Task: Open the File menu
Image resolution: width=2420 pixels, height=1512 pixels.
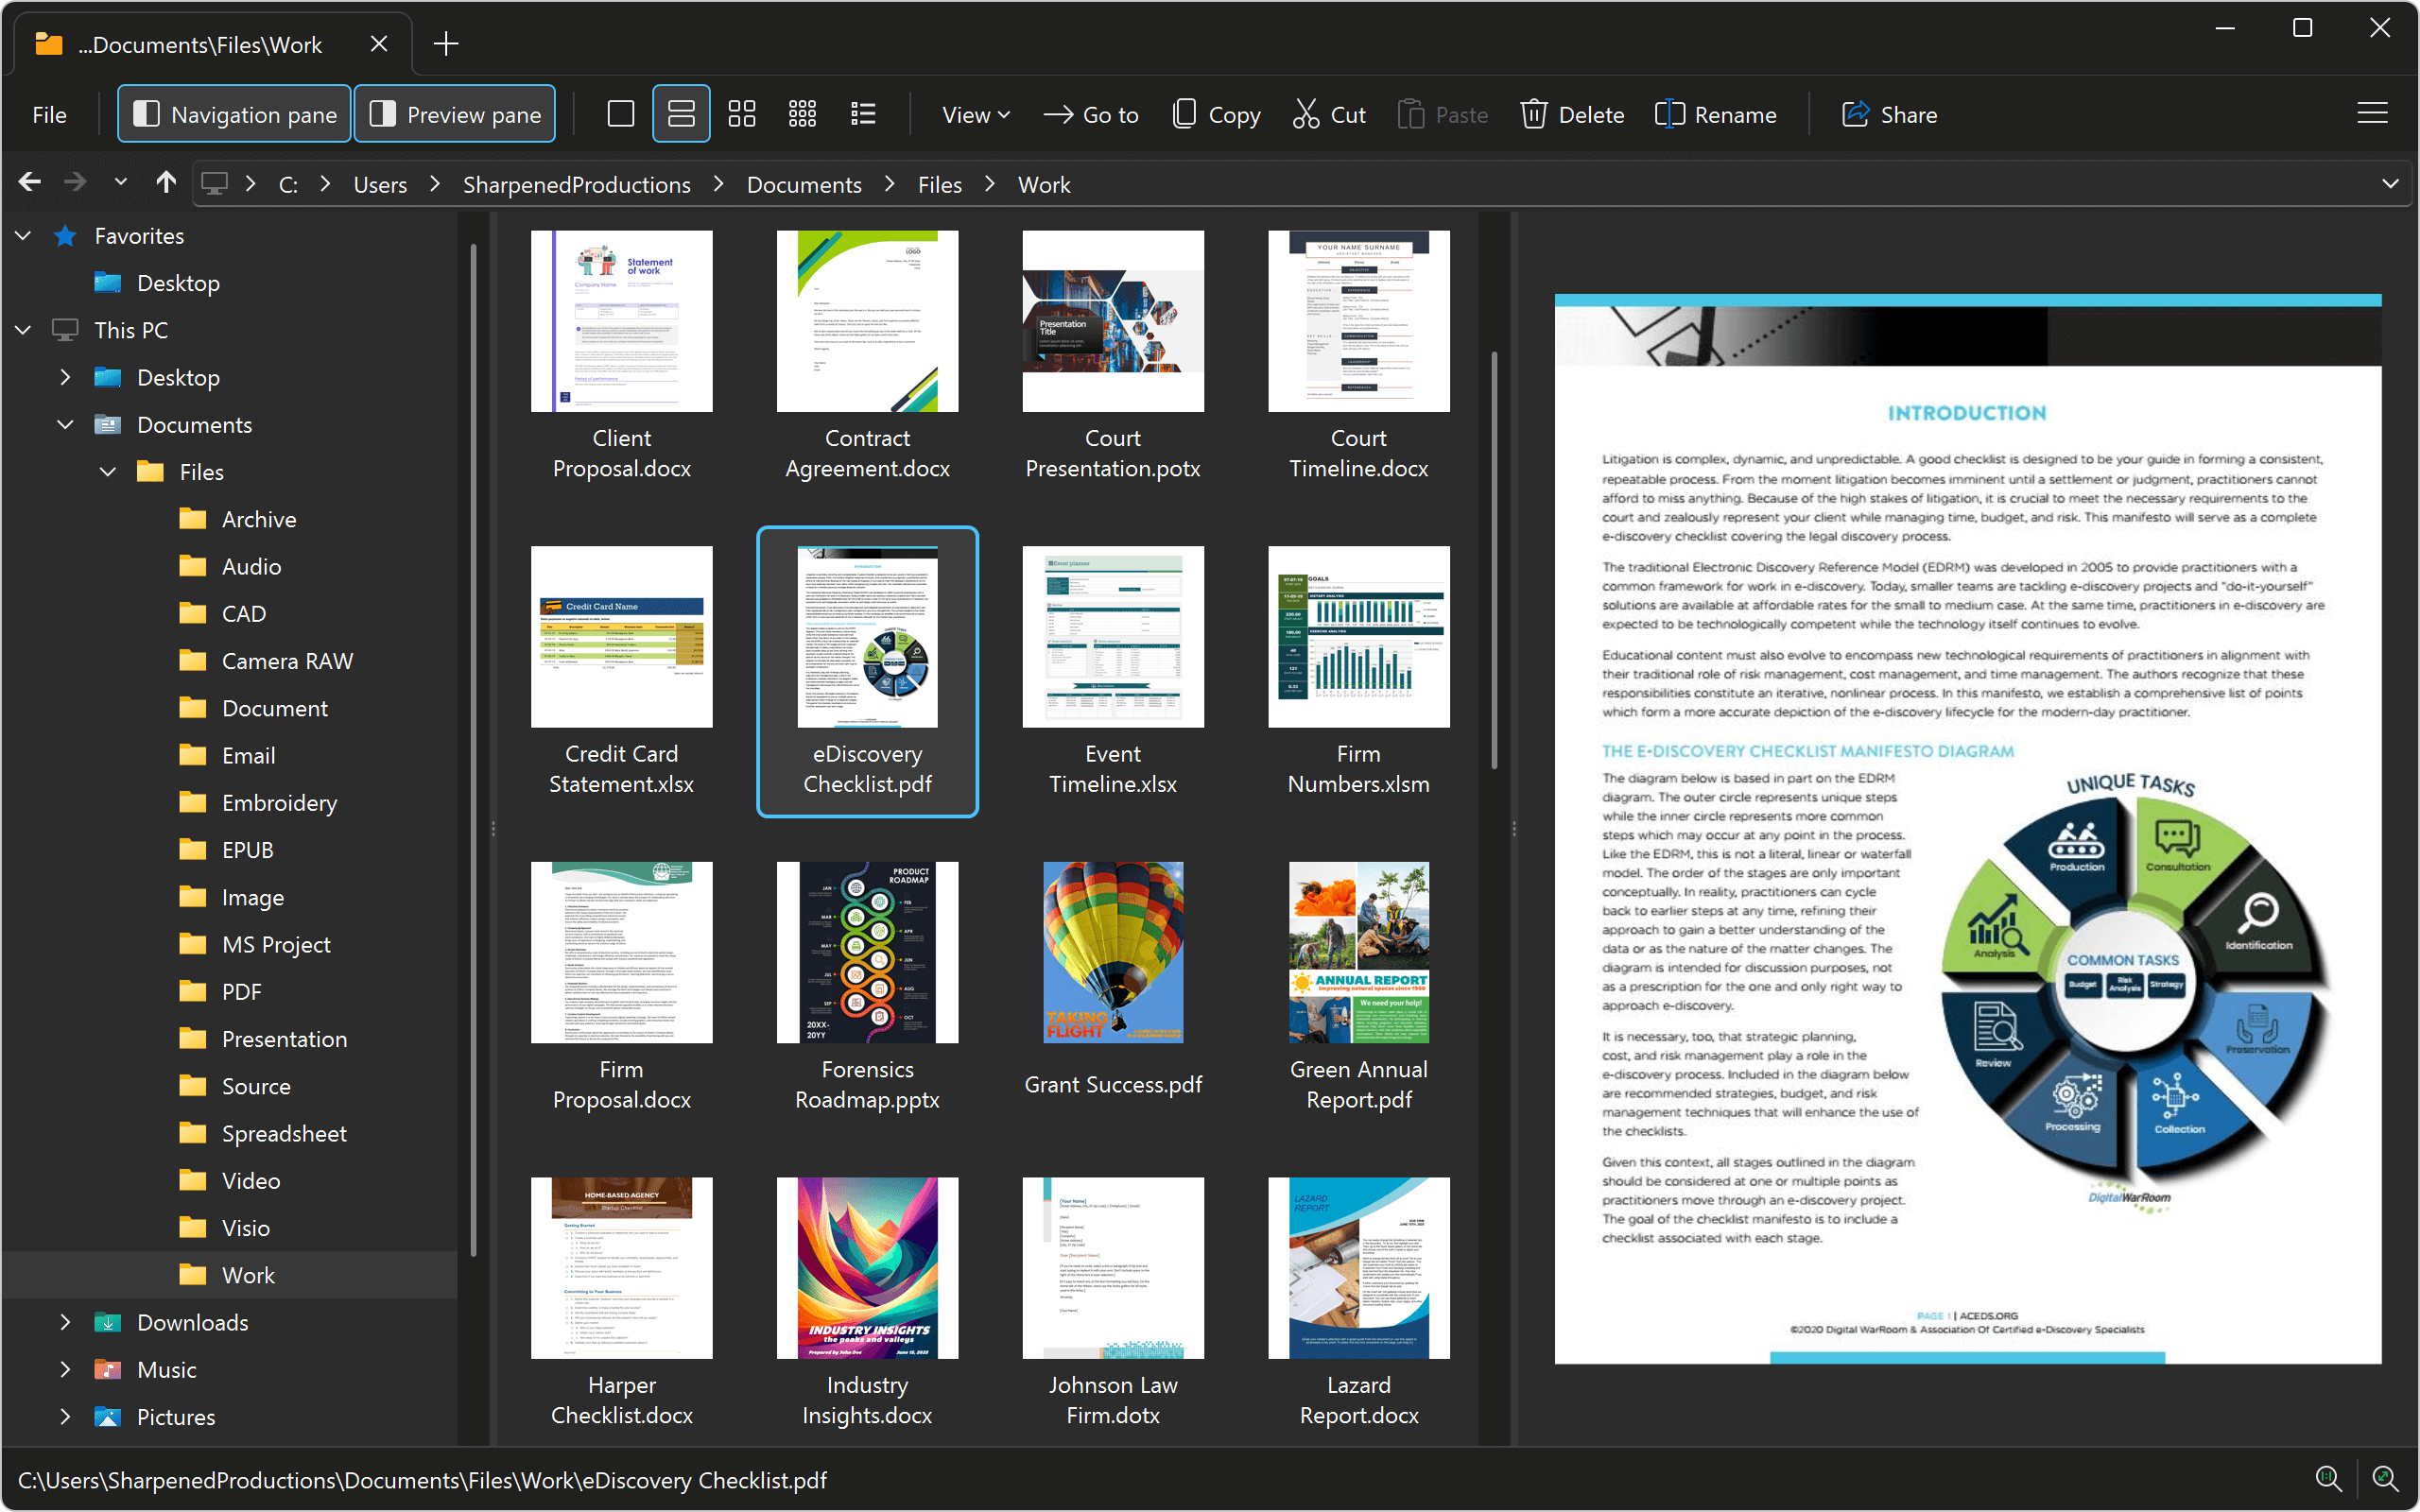Action: (49, 114)
